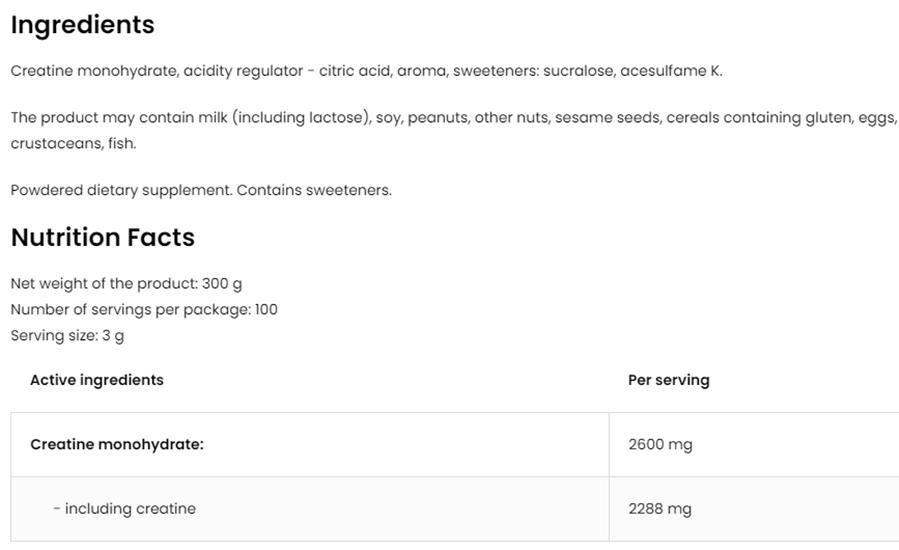Click the 'Net weight of the product: 300 g' line

click(126, 284)
